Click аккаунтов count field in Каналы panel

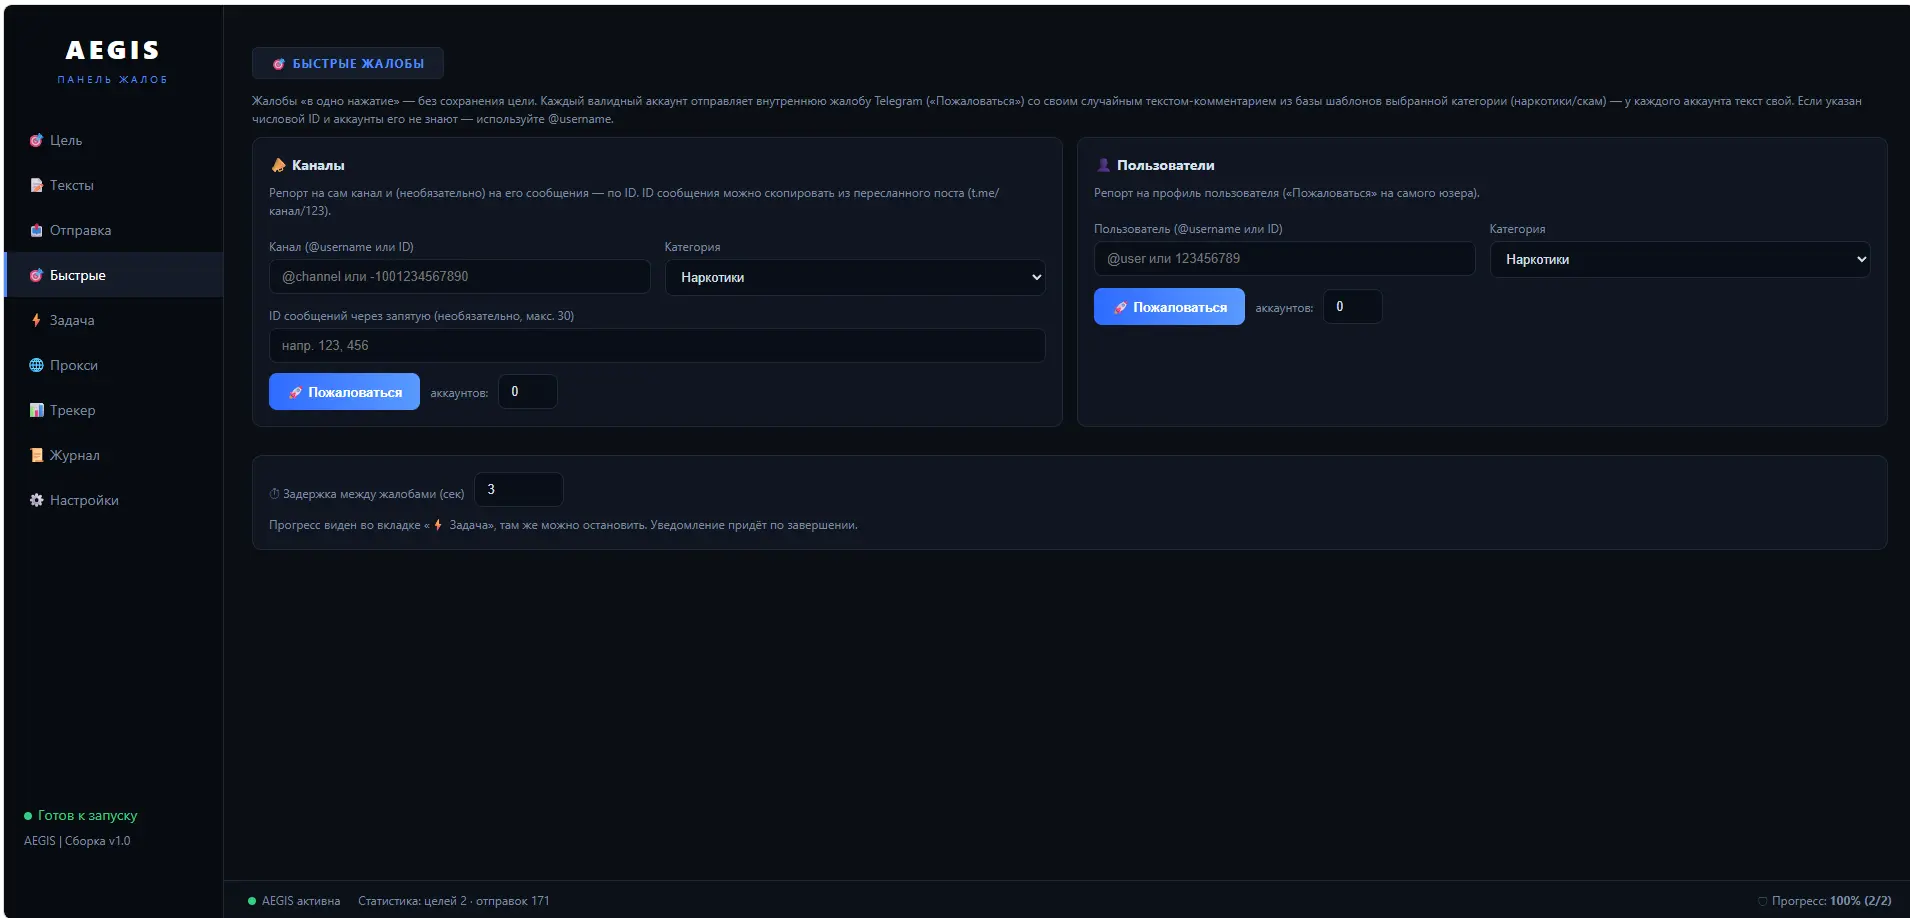pyautogui.click(x=528, y=392)
